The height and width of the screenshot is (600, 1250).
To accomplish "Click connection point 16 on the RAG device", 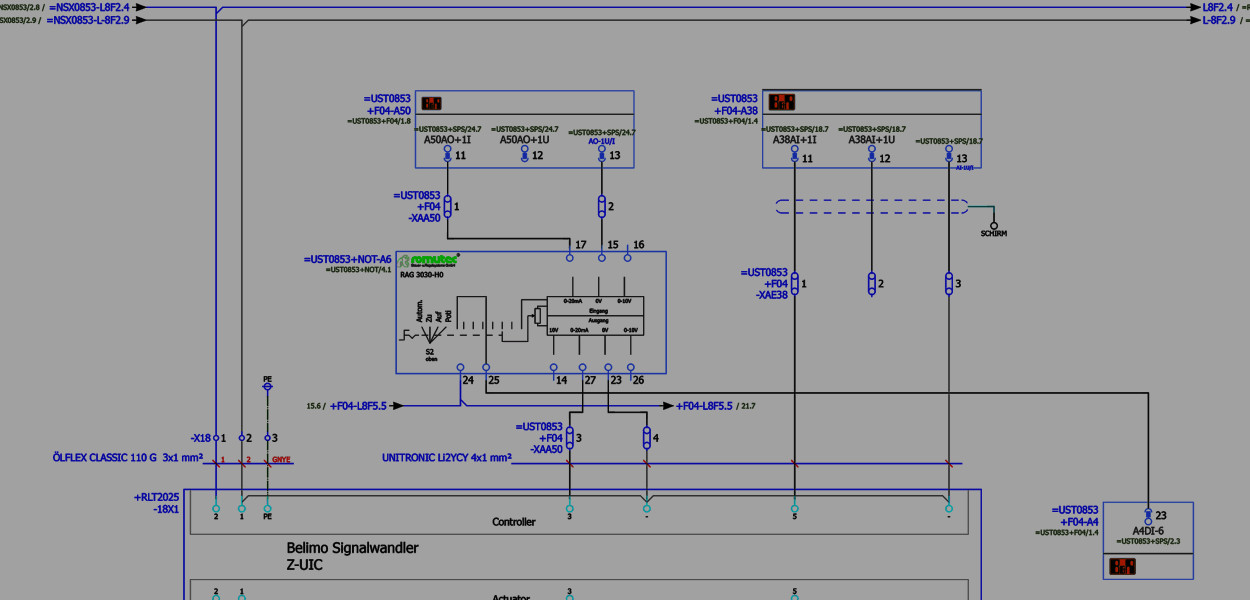I will [x=627, y=257].
